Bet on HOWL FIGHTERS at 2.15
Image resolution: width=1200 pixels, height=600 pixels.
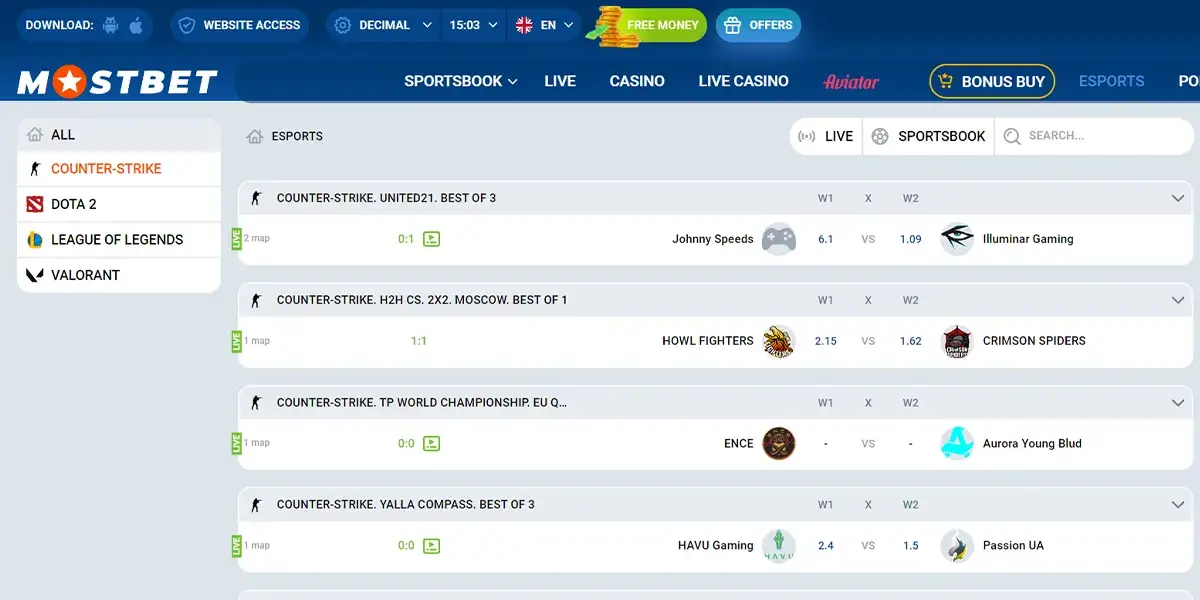[x=826, y=341]
